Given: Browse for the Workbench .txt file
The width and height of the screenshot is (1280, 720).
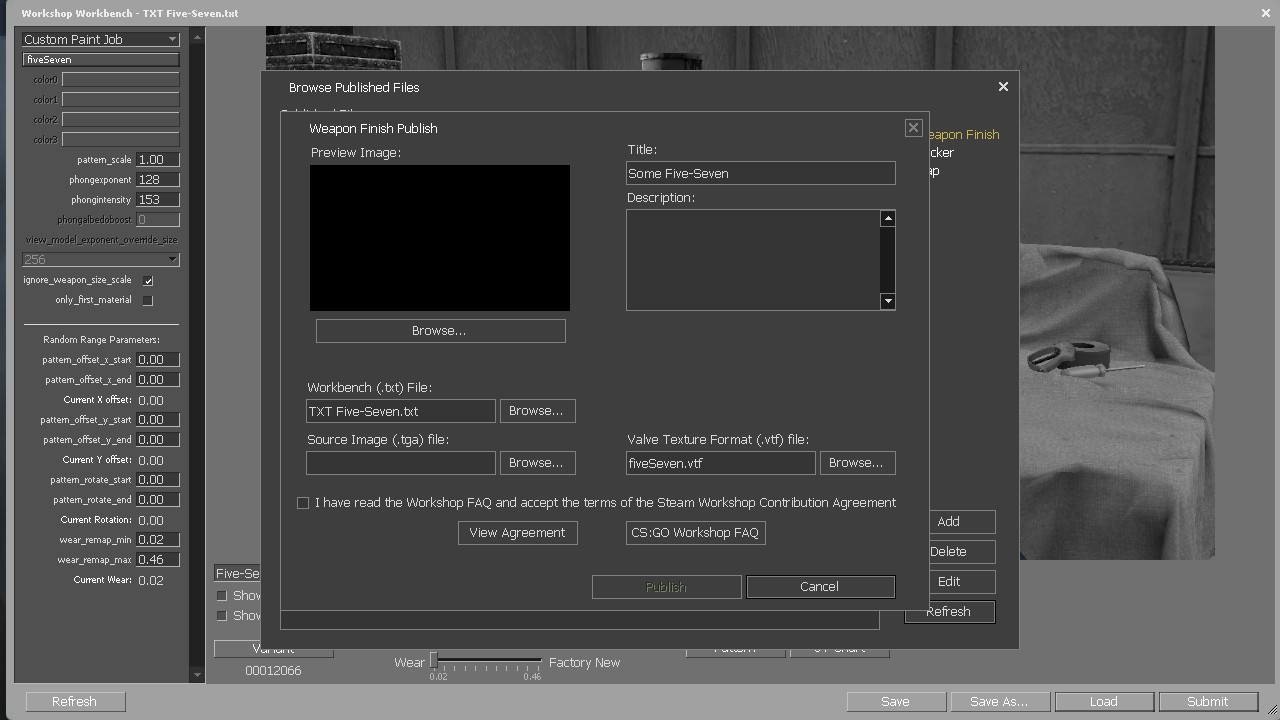Looking at the screenshot, I should pyautogui.click(x=537, y=411).
